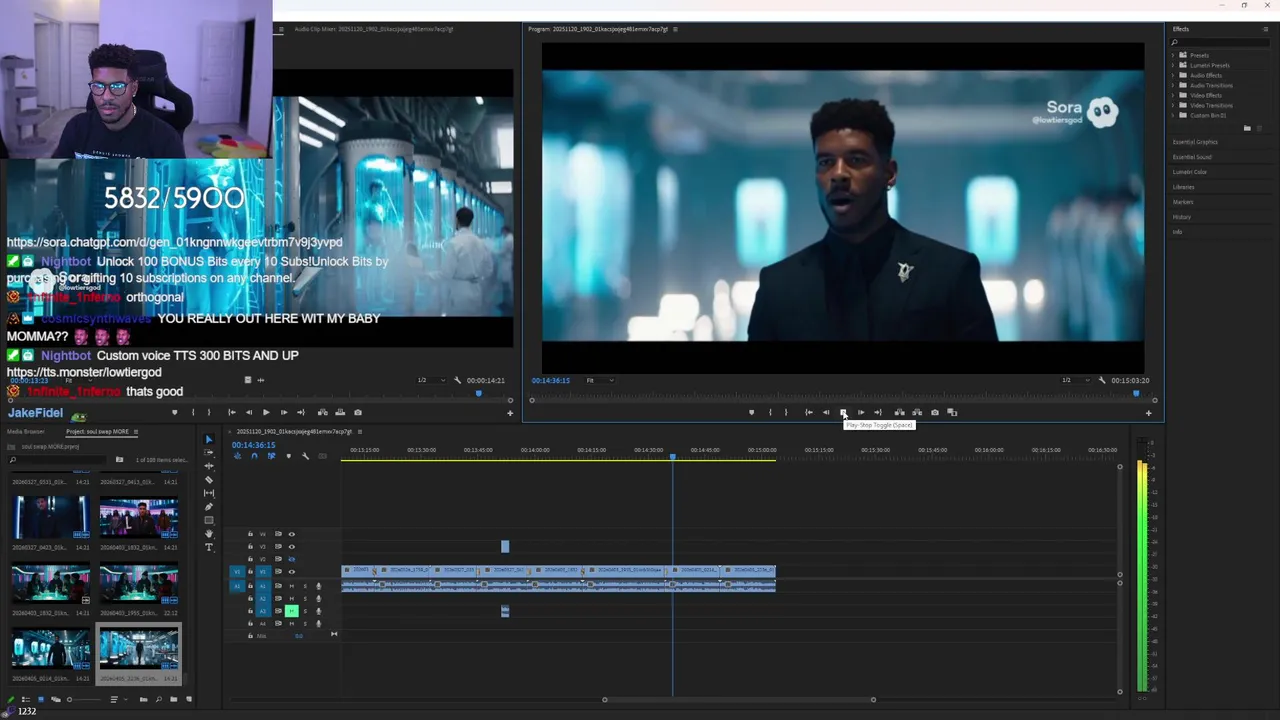This screenshot has height=720, width=1280.
Task: Step forward one frame in Program monitor
Action: tap(861, 412)
